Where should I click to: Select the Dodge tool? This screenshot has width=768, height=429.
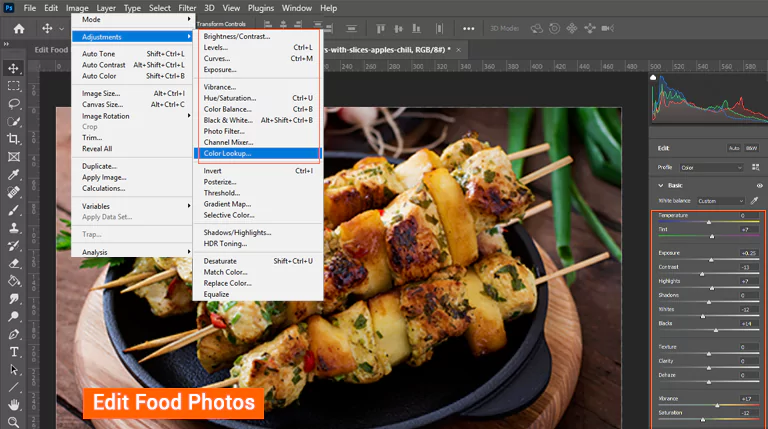(x=14, y=316)
